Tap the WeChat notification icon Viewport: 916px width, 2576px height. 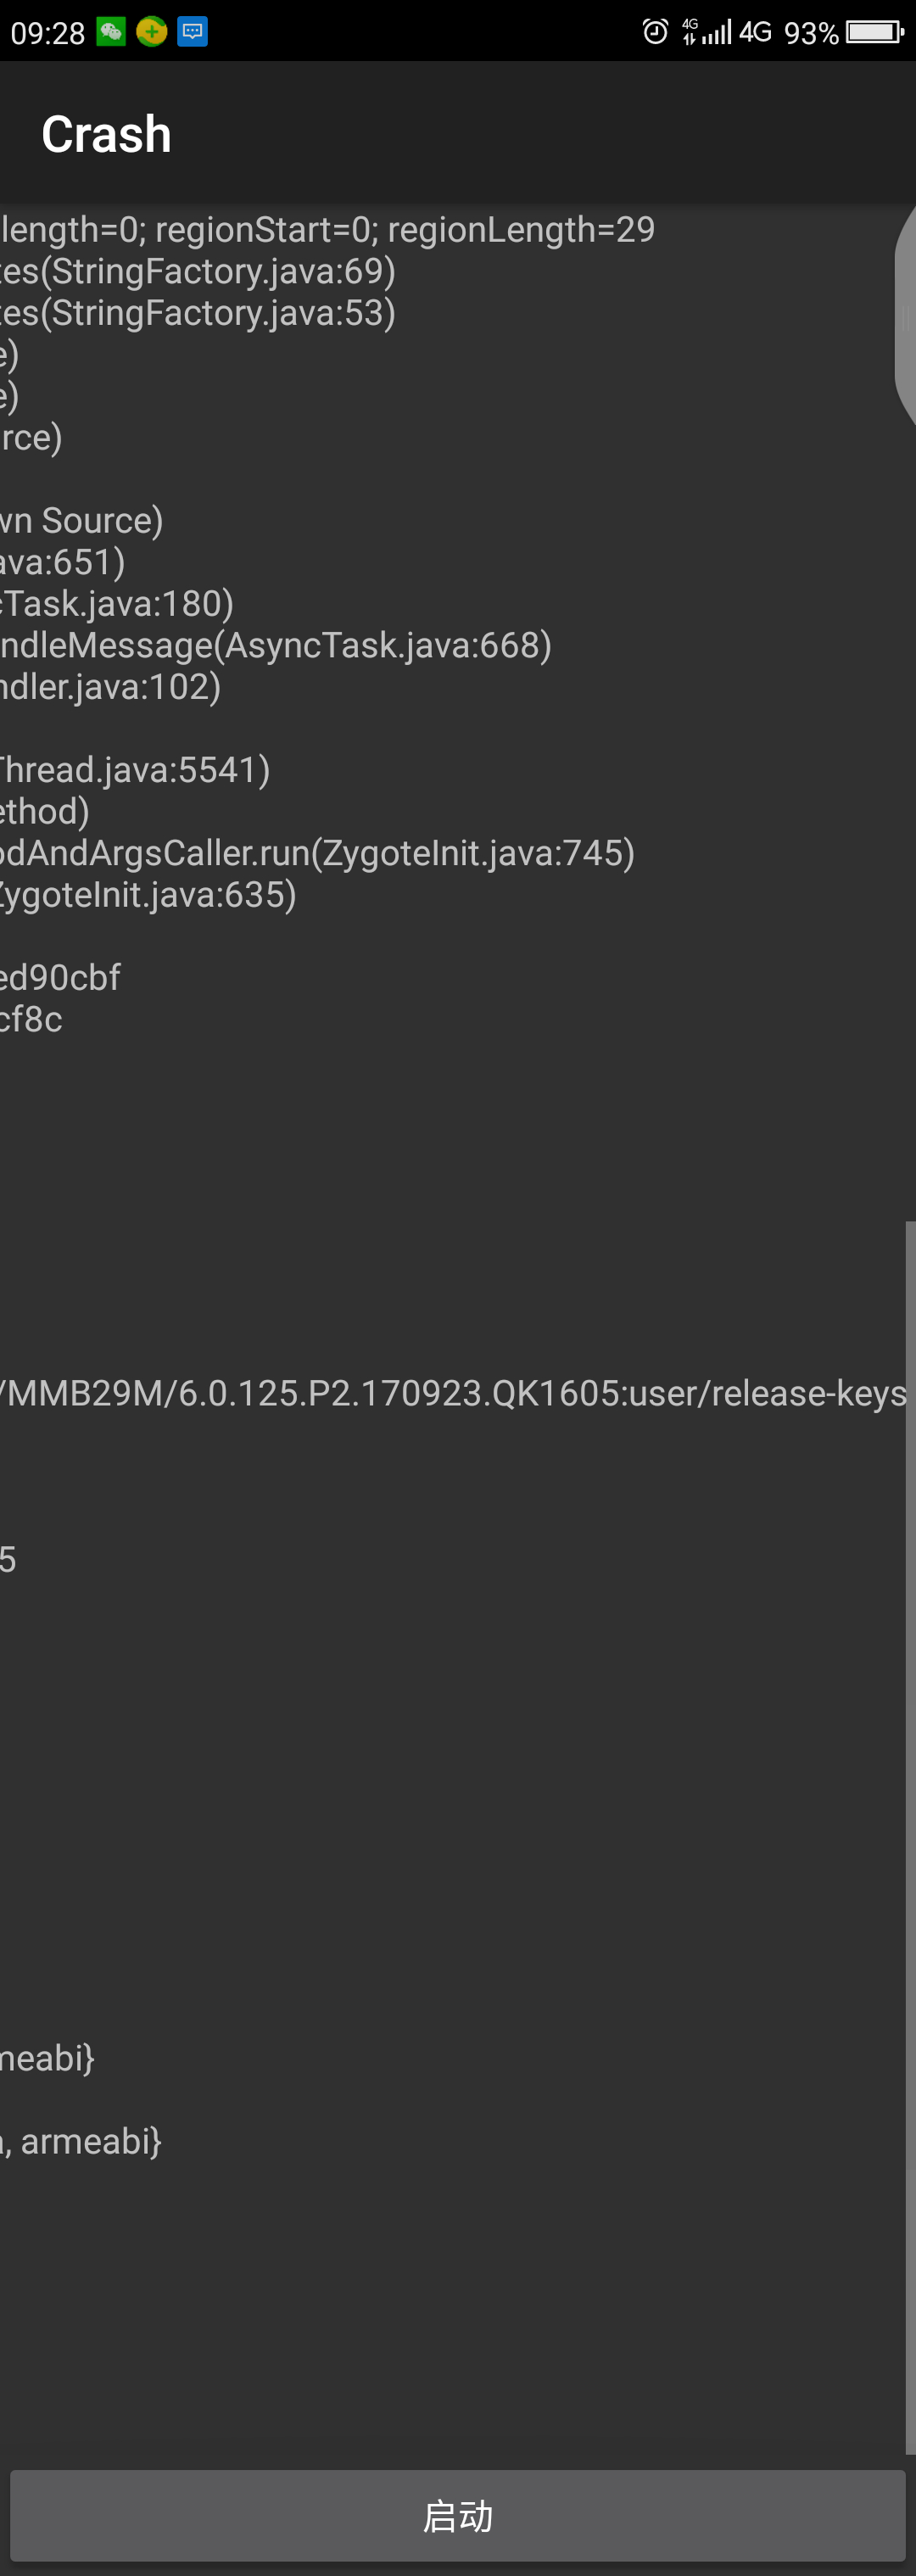coord(111,32)
